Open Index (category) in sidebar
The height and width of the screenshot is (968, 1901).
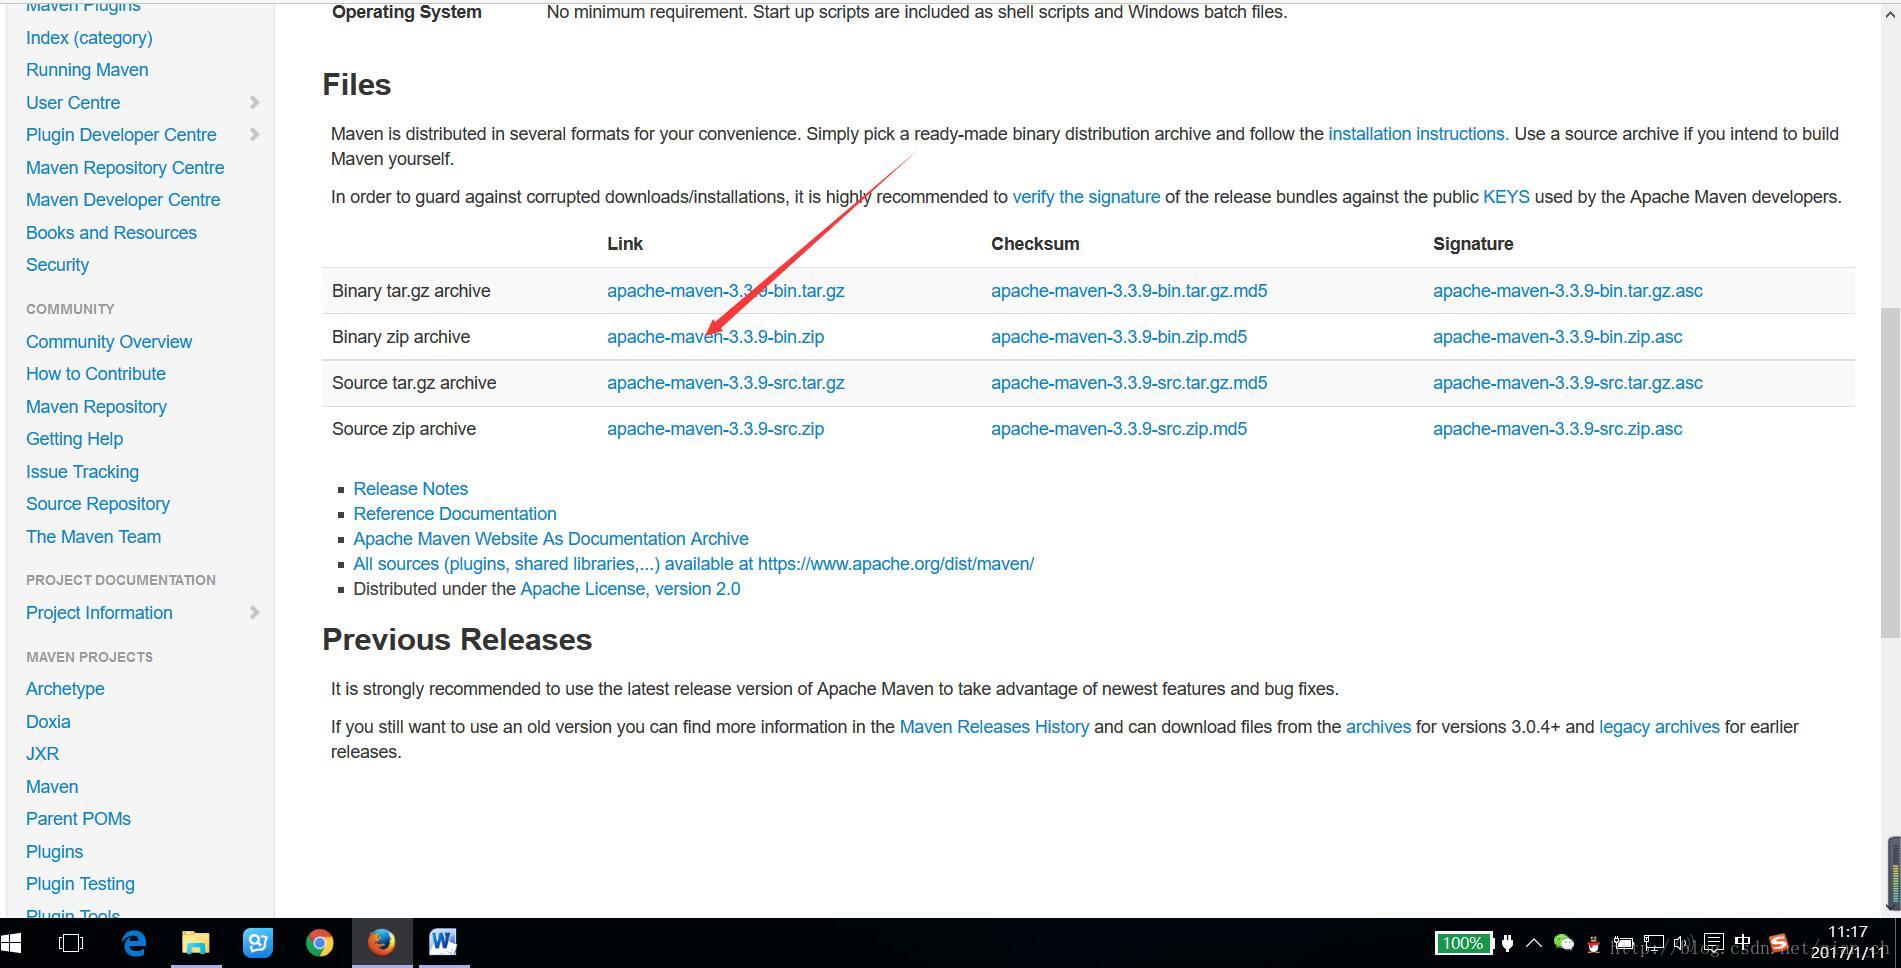point(89,38)
